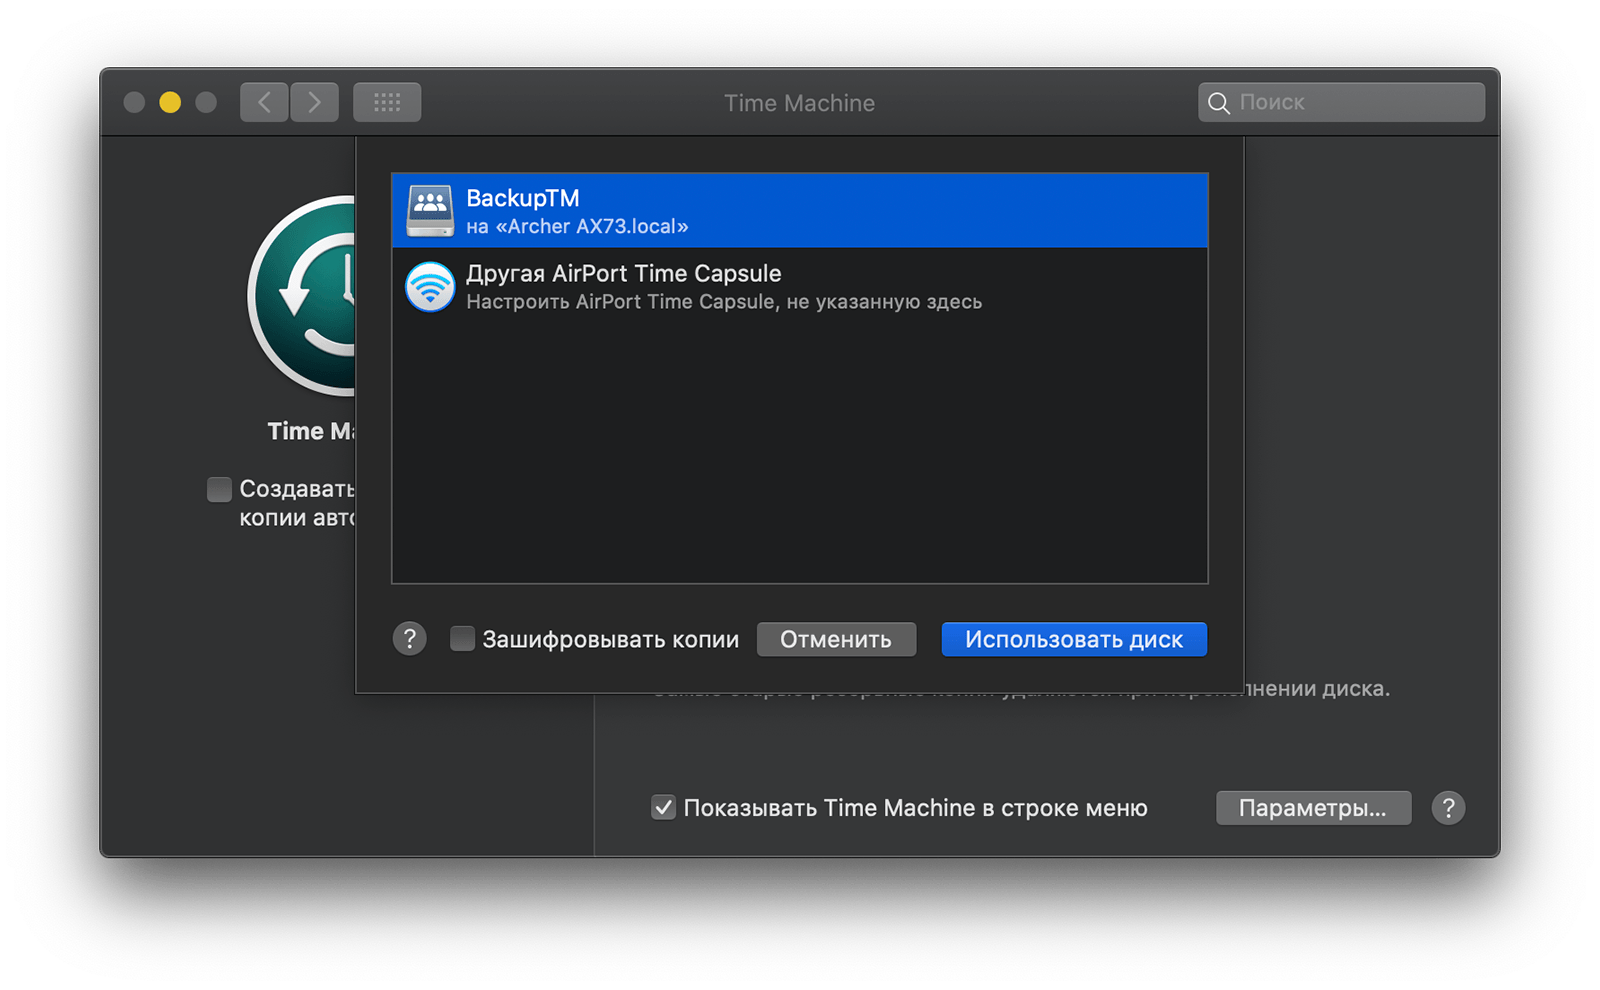Click Настроить AirPort Time Capsule description text
This screenshot has width=1600, height=990.
724,302
